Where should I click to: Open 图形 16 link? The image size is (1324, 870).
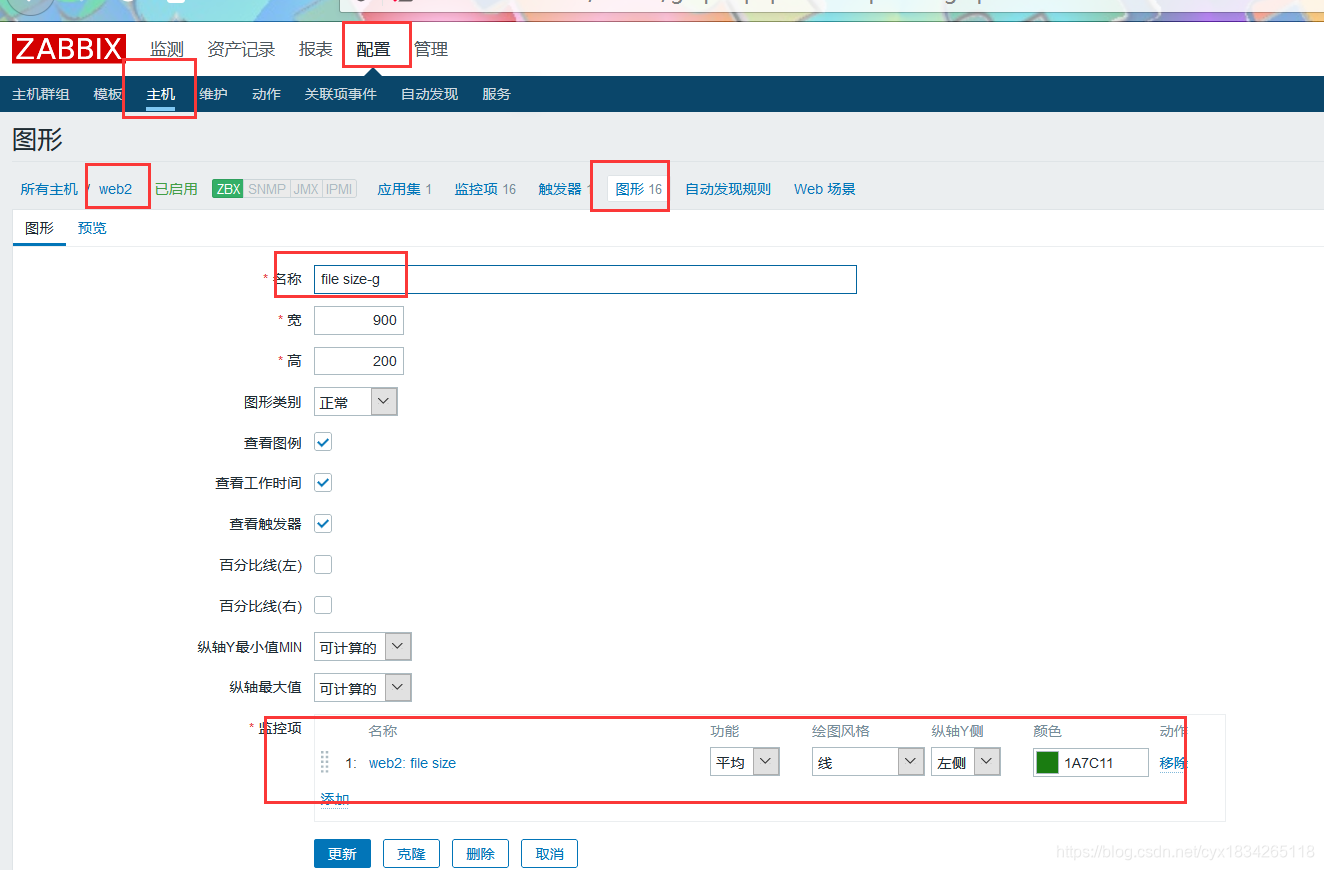[638, 189]
